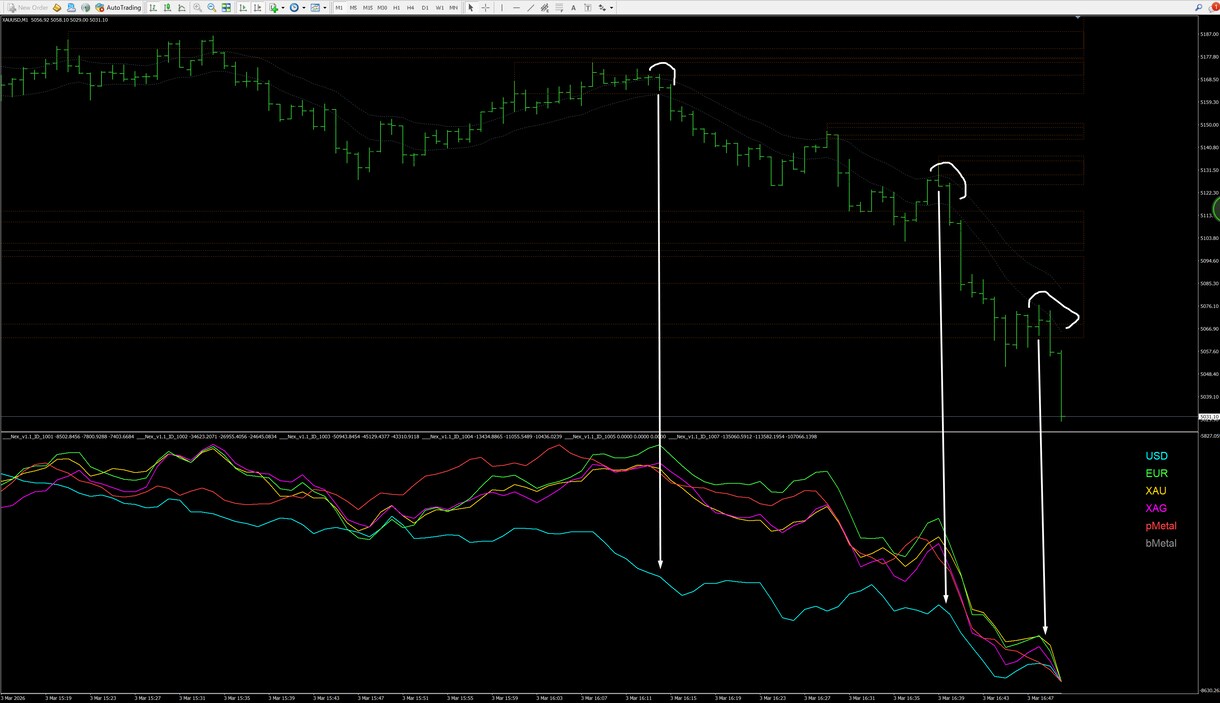The height and width of the screenshot is (703, 1220).
Task: Click the periodicity clock icon
Action: [294, 7]
